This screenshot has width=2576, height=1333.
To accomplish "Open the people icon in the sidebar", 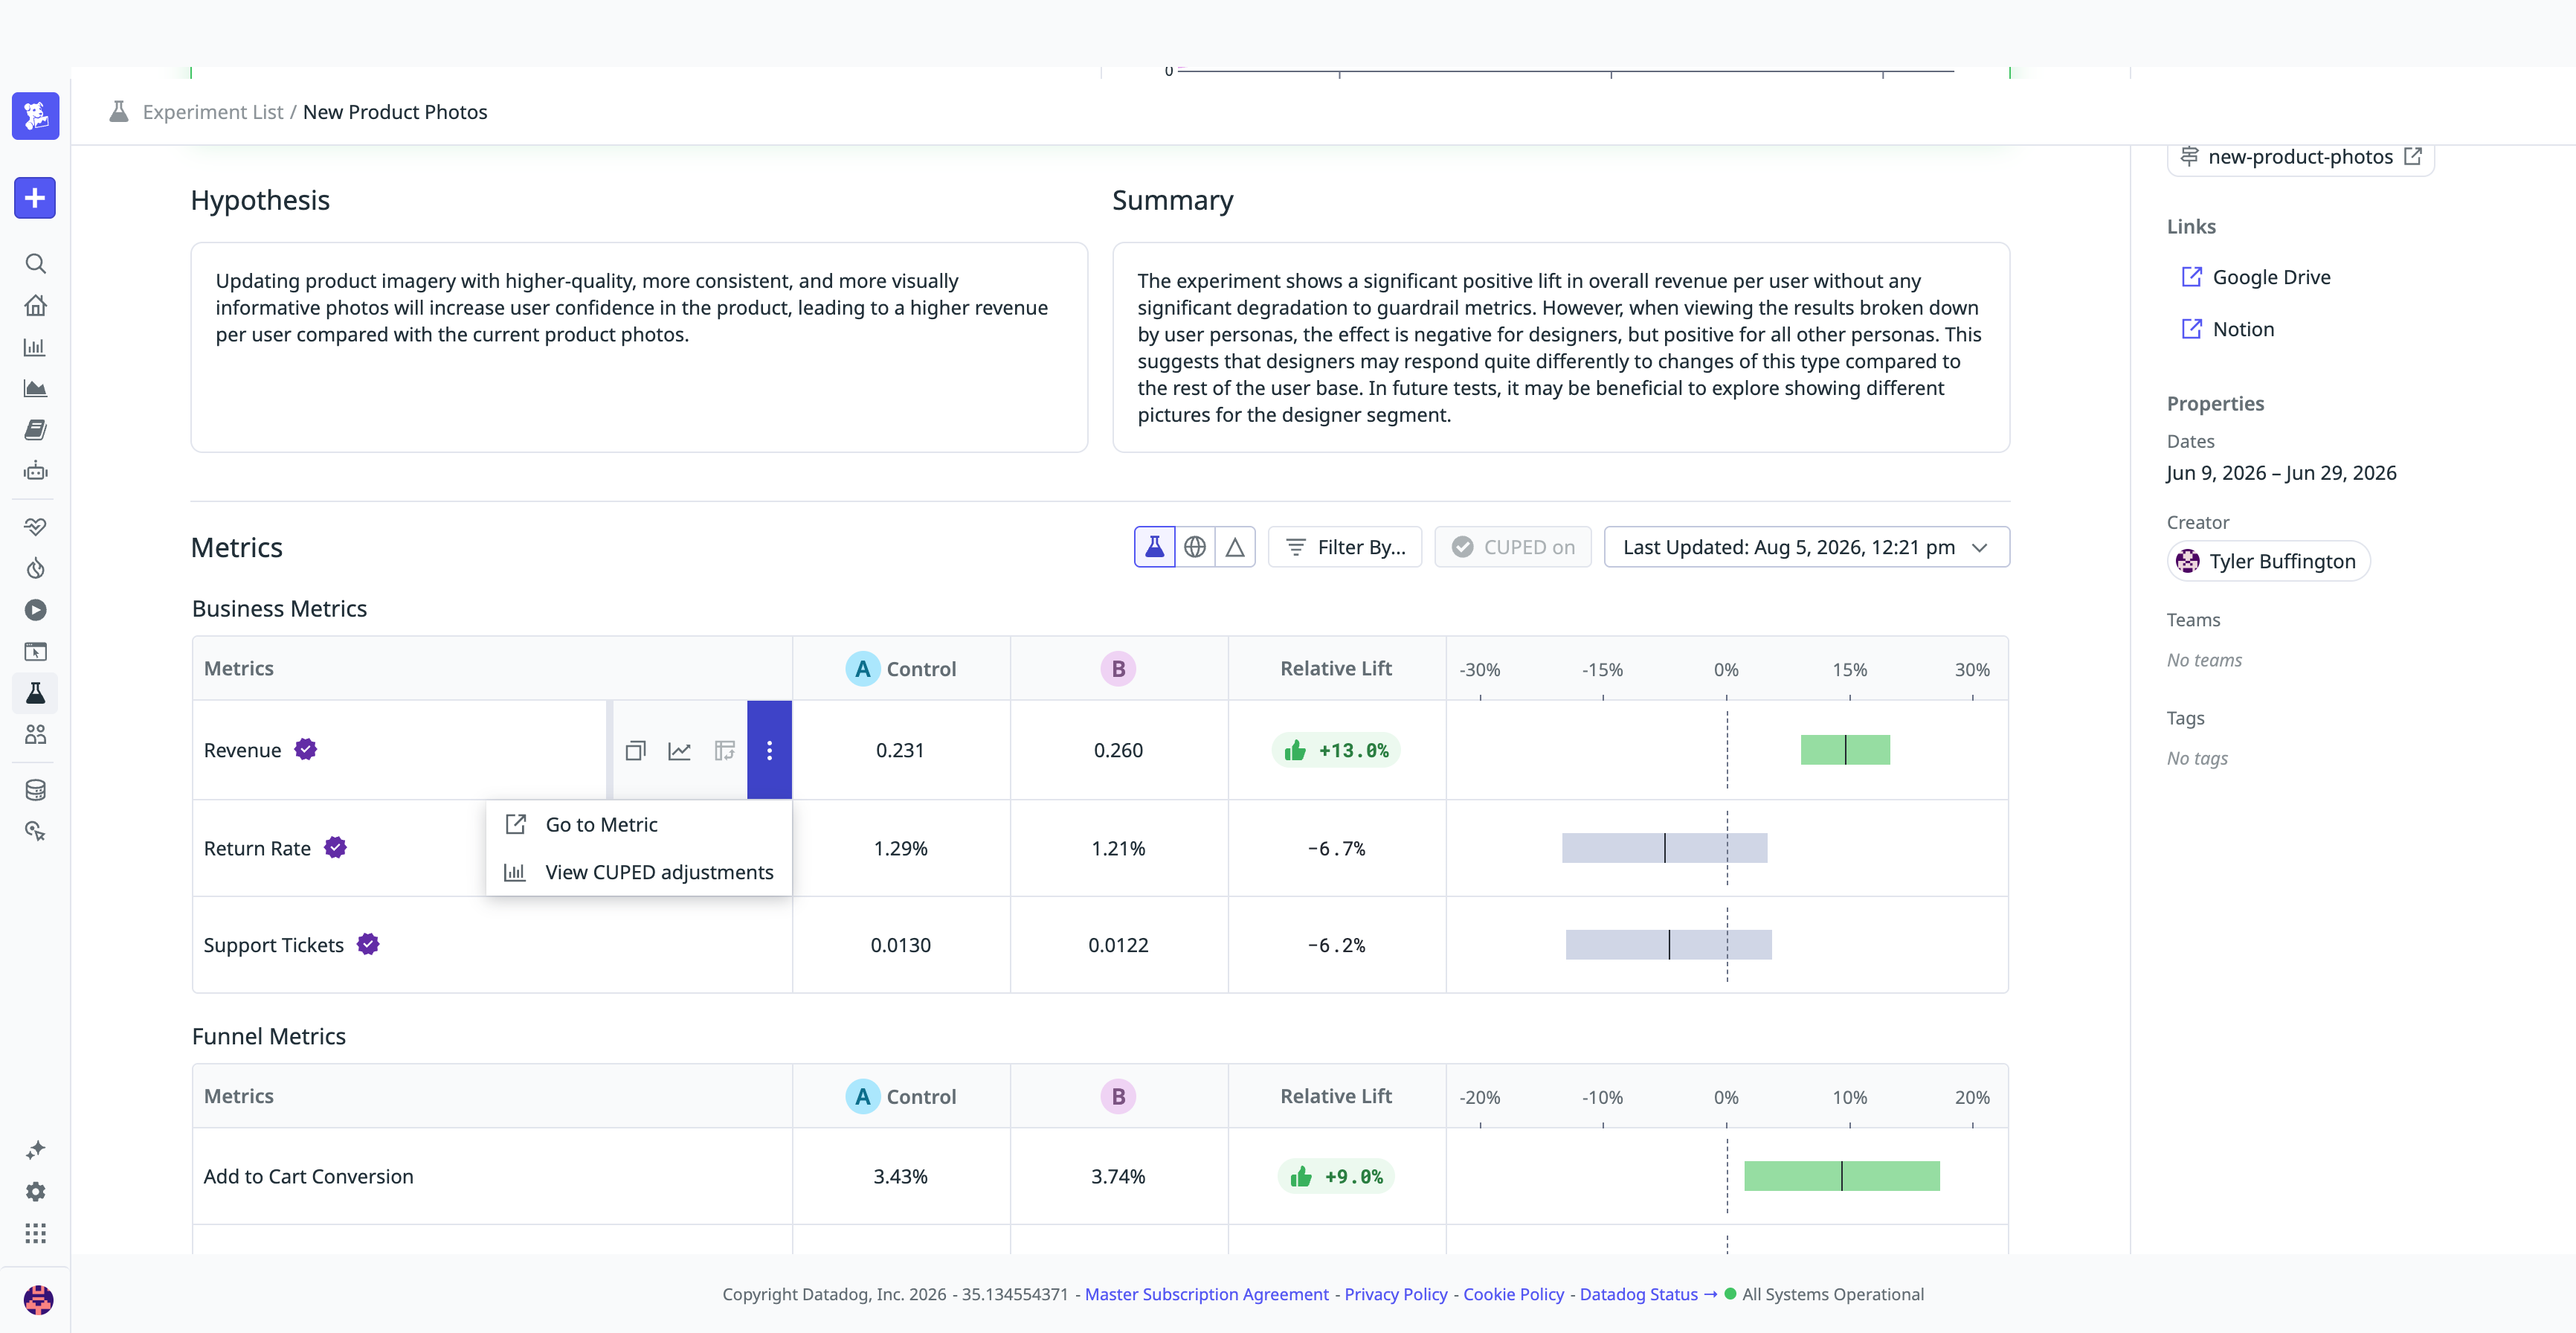I will point(35,735).
